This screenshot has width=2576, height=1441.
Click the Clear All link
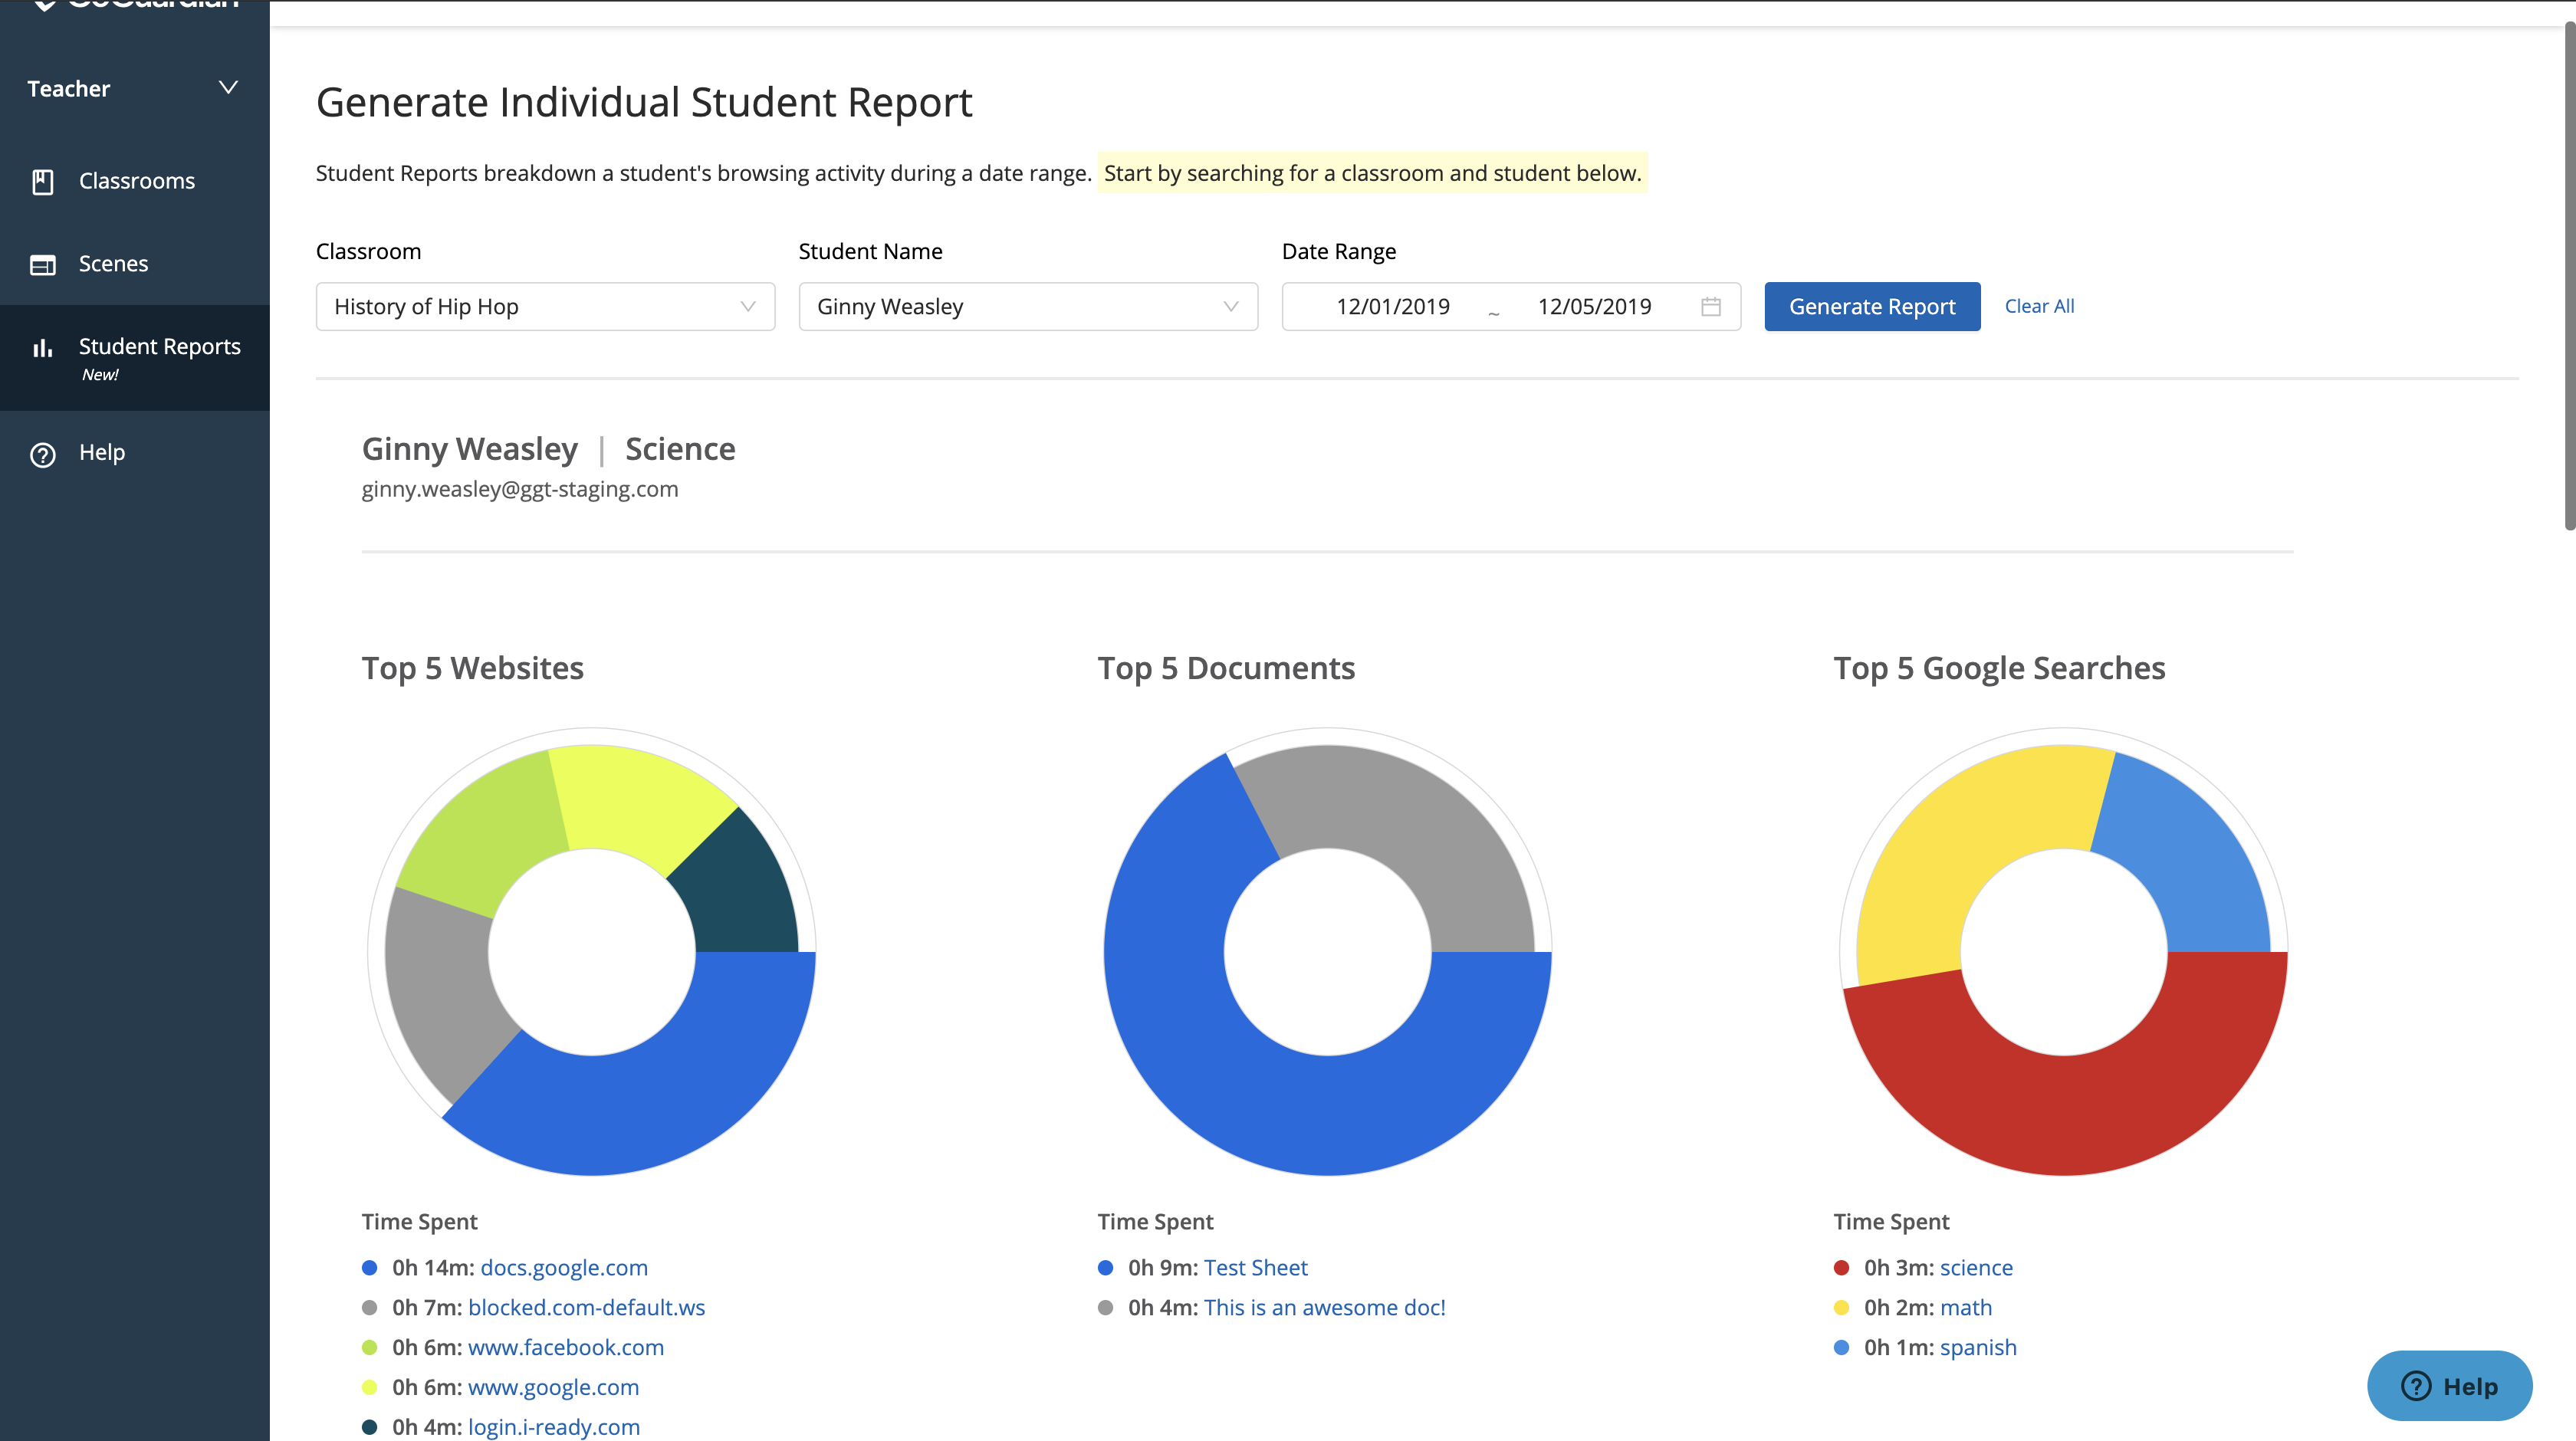point(2039,307)
